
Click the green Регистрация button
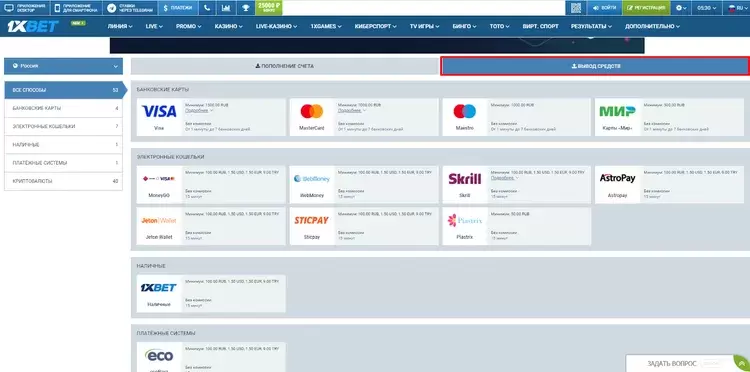tap(646, 8)
